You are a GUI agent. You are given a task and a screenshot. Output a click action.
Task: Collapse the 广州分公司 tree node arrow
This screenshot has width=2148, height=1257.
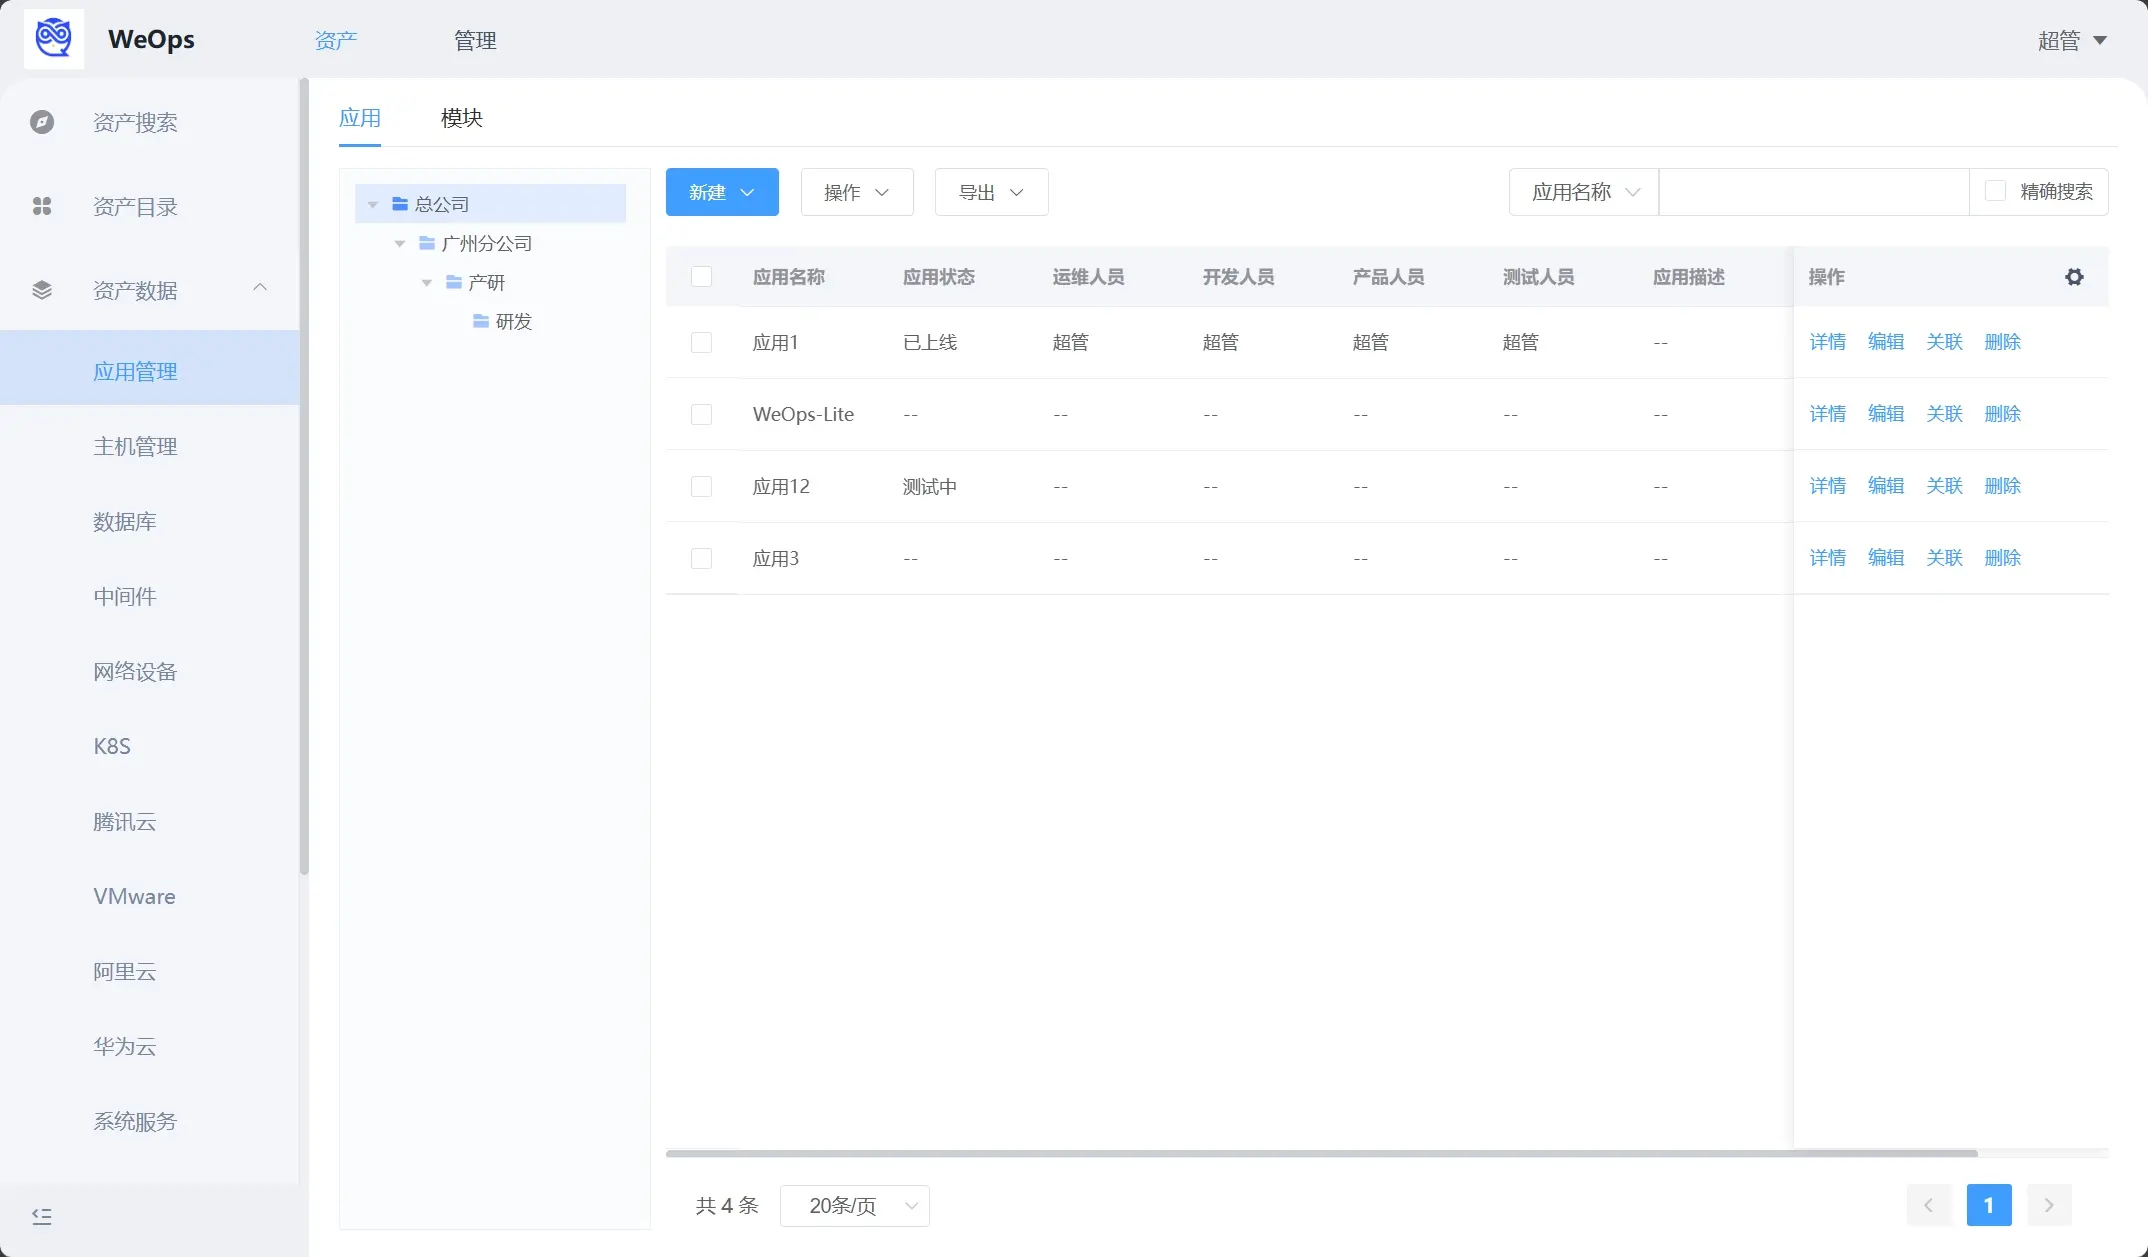[x=400, y=243]
